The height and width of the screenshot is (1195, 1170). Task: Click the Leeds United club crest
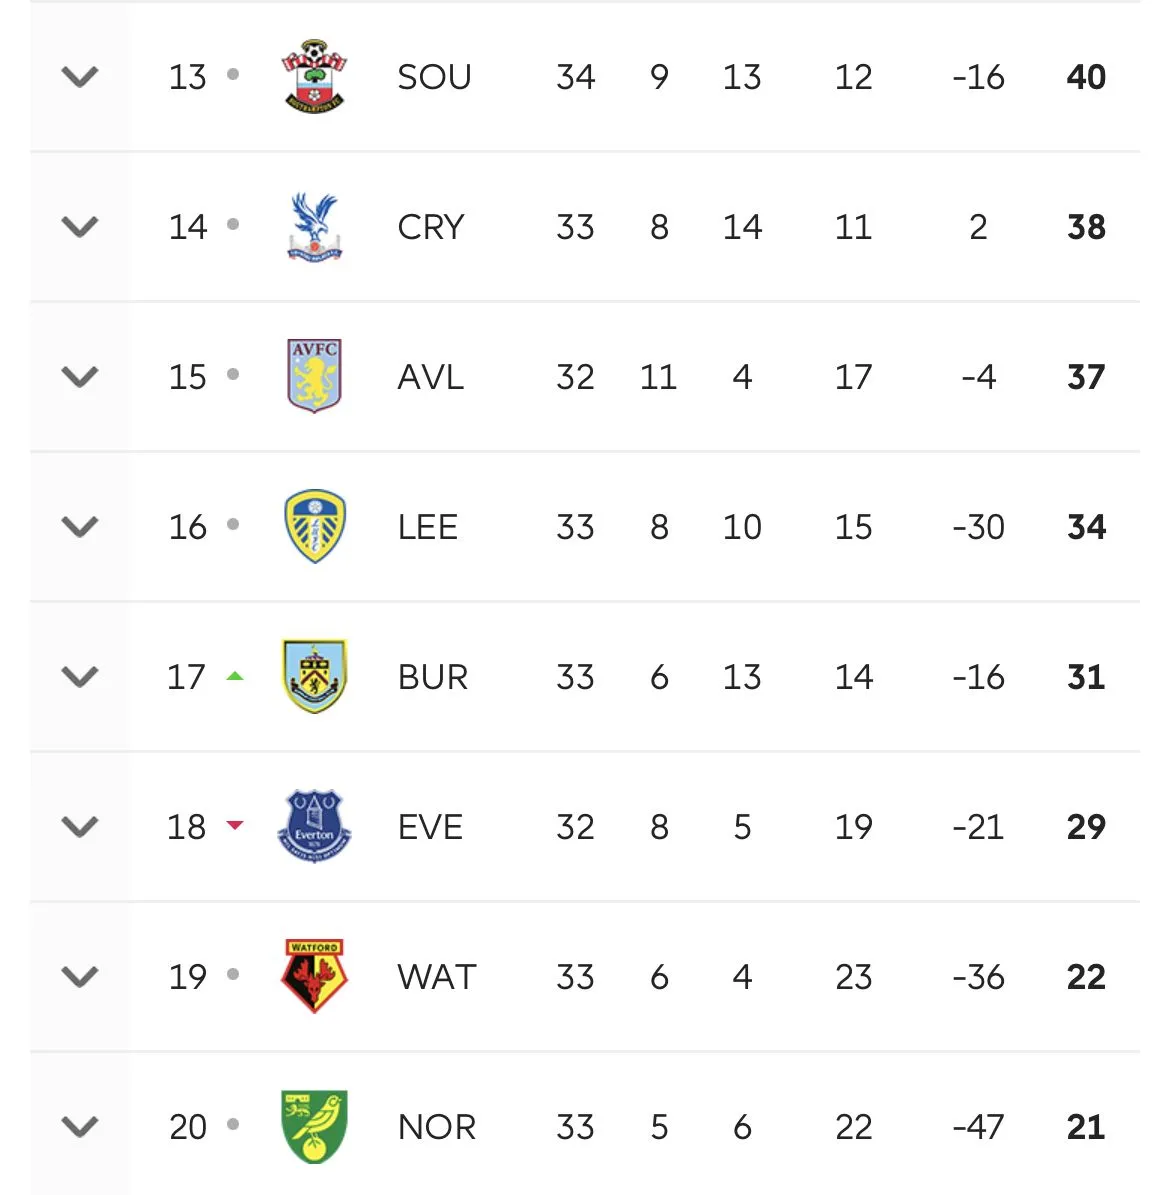(314, 526)
